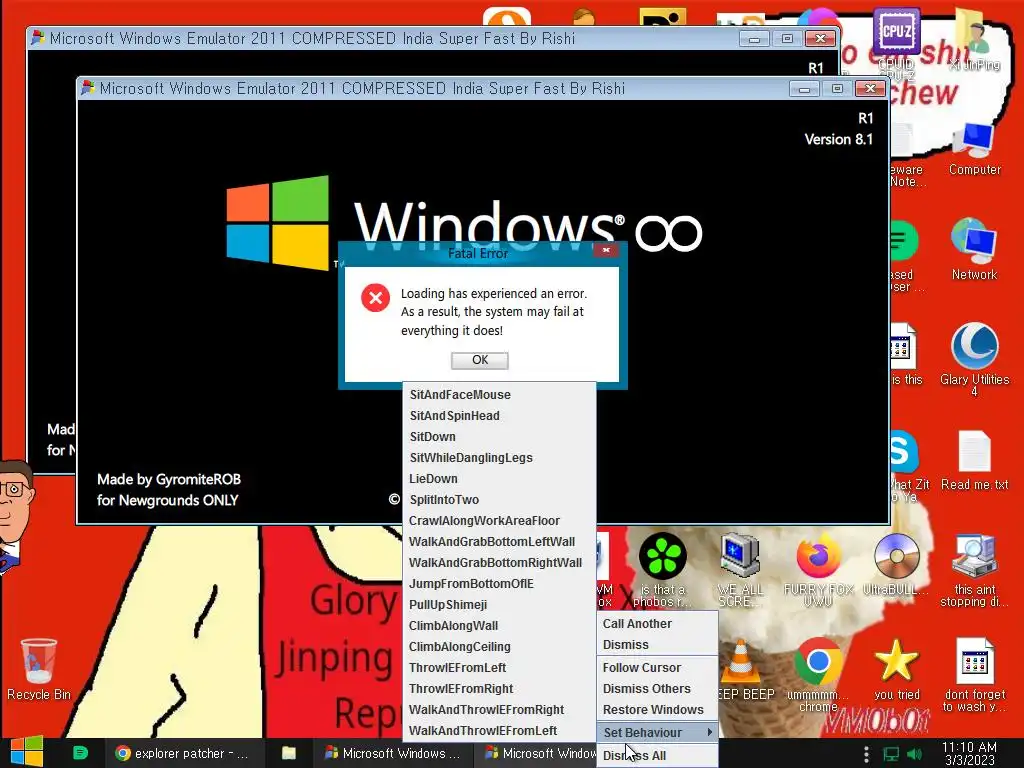1024x768 pixels.
Task: Open File Explorer from the taskbar
Action: pyautogui.click(x=289, y=753)
